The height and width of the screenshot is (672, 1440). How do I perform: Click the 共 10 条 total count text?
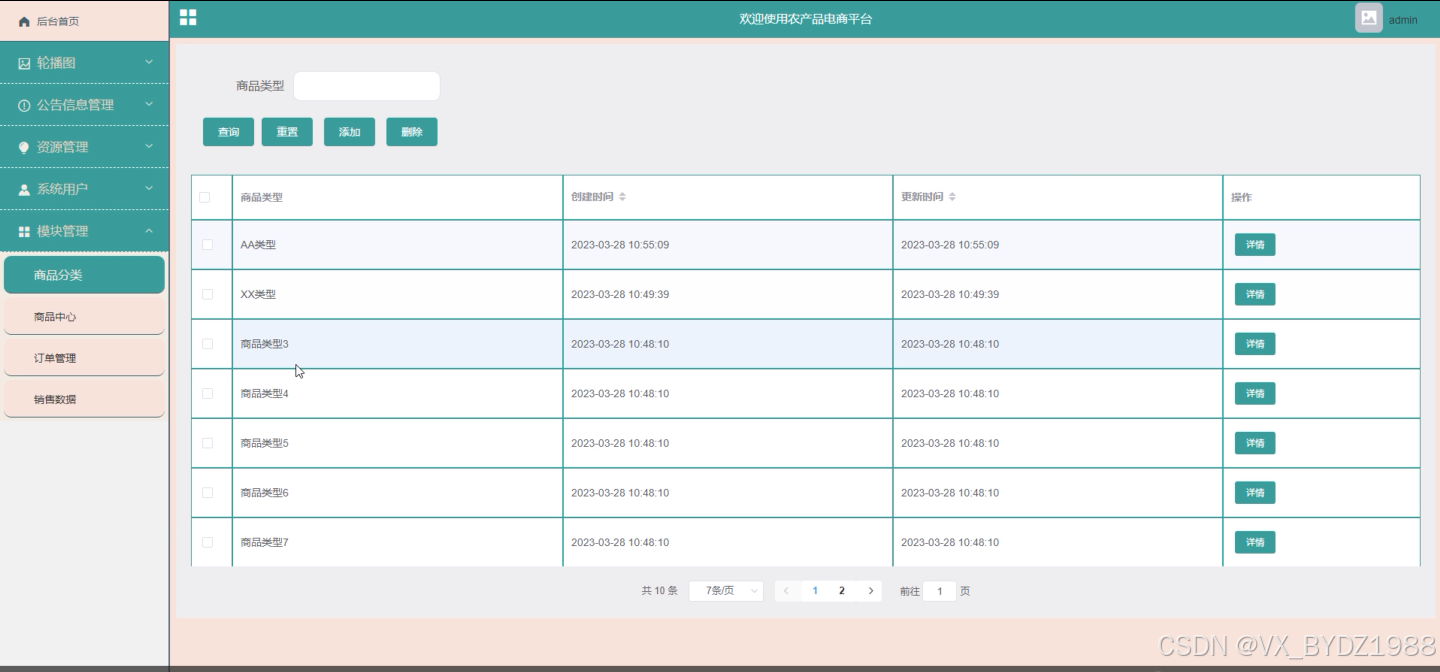659,591
